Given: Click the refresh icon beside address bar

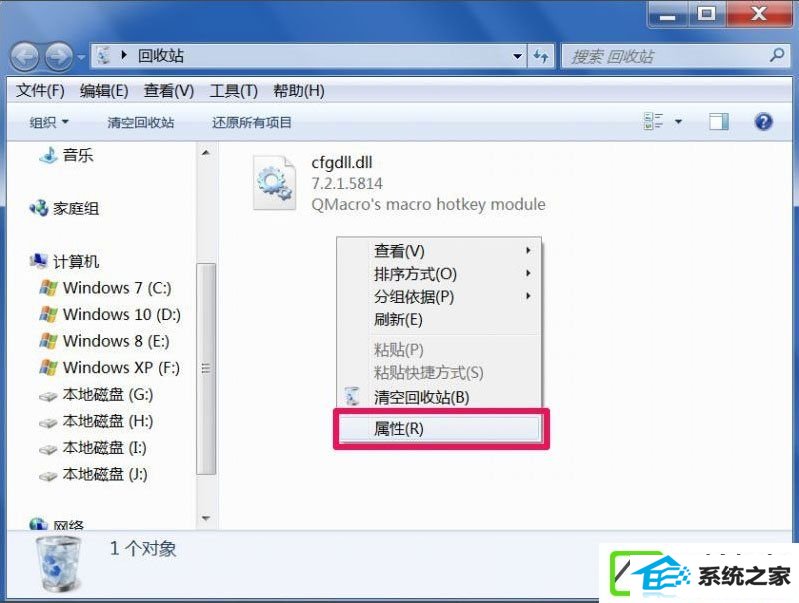Looking at the screenshot, I should point(540,56).
